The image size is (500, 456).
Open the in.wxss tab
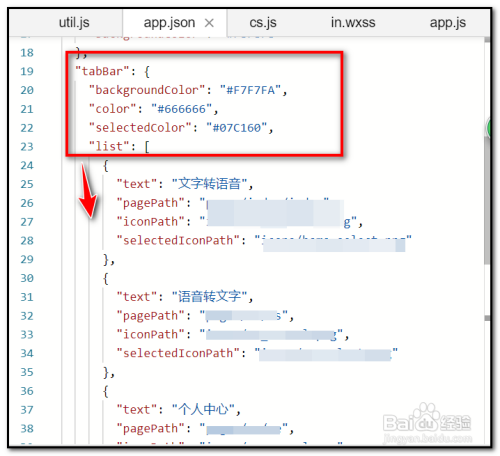pyautogui.click(x=353, y=23)
